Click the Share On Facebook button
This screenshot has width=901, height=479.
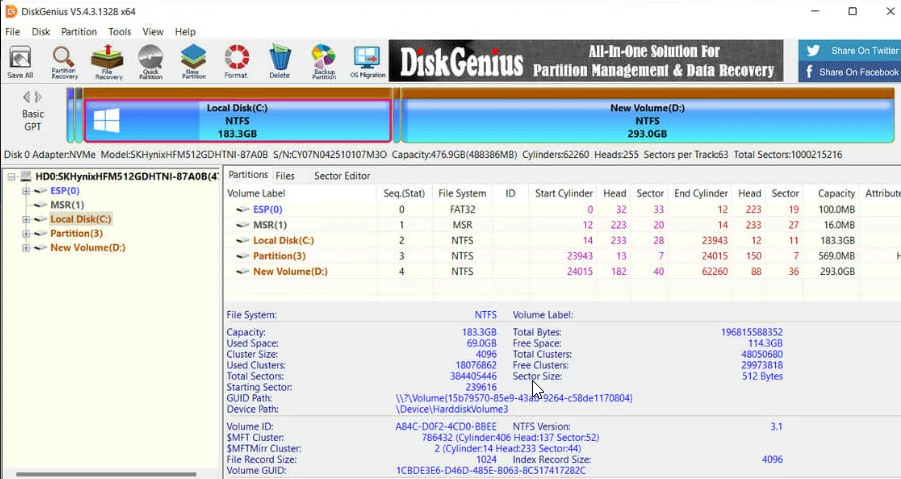click(849, 72)
